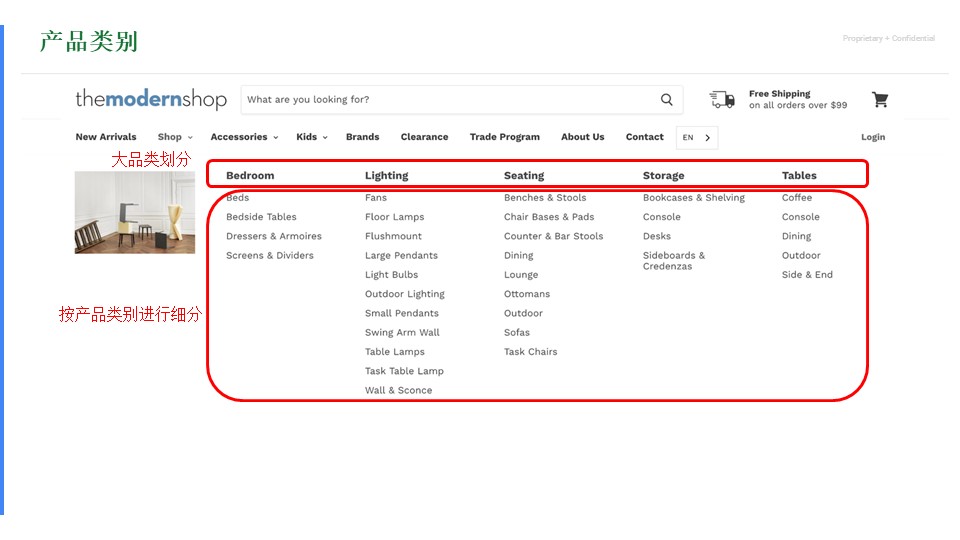Click the furniture promo thumbnail image
The image size is (960, 540).
point(135,212)
